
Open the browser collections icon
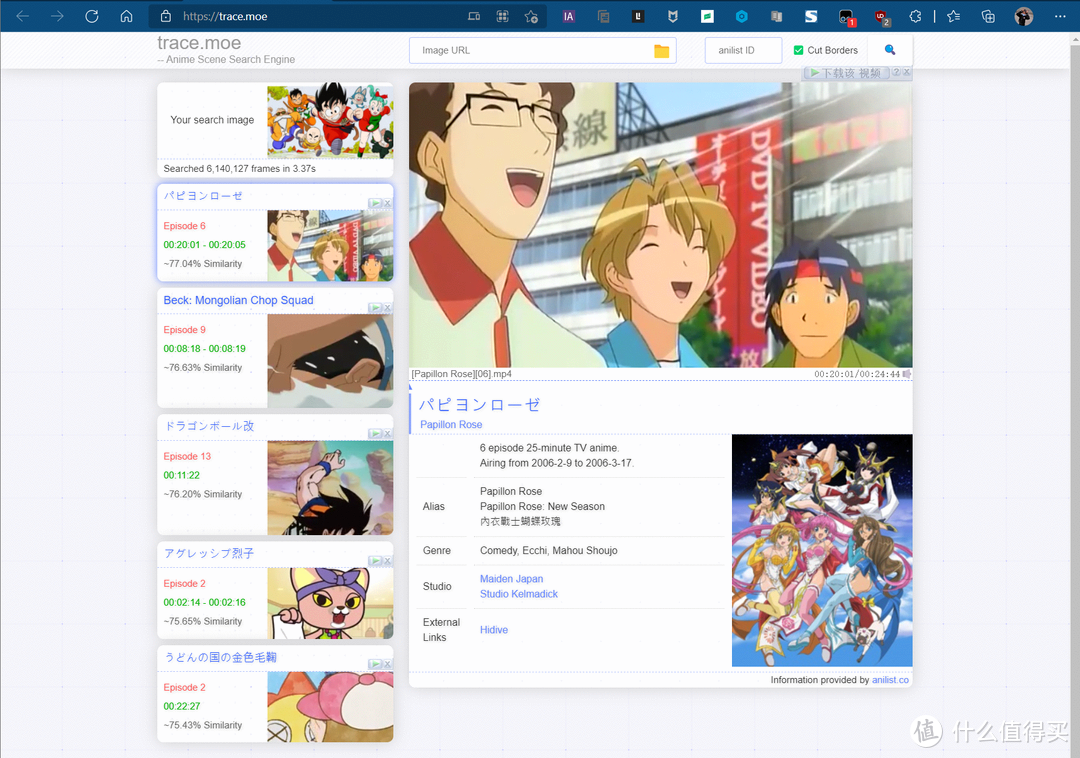pos(988,17)
